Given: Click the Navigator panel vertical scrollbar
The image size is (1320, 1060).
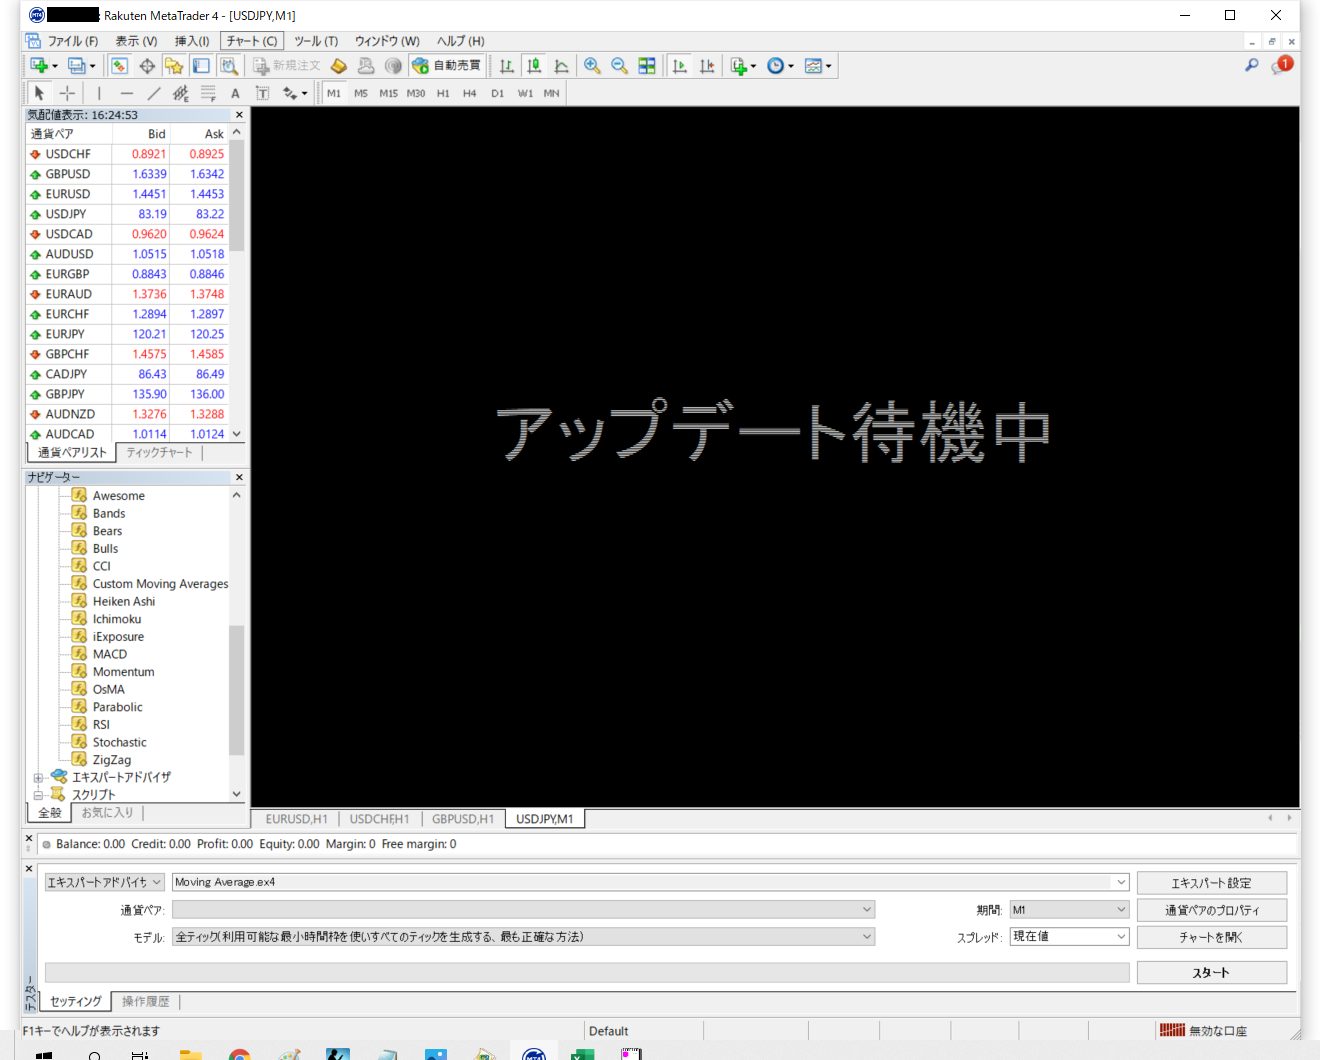Looking at the screenshot, I should click(237, 690).
